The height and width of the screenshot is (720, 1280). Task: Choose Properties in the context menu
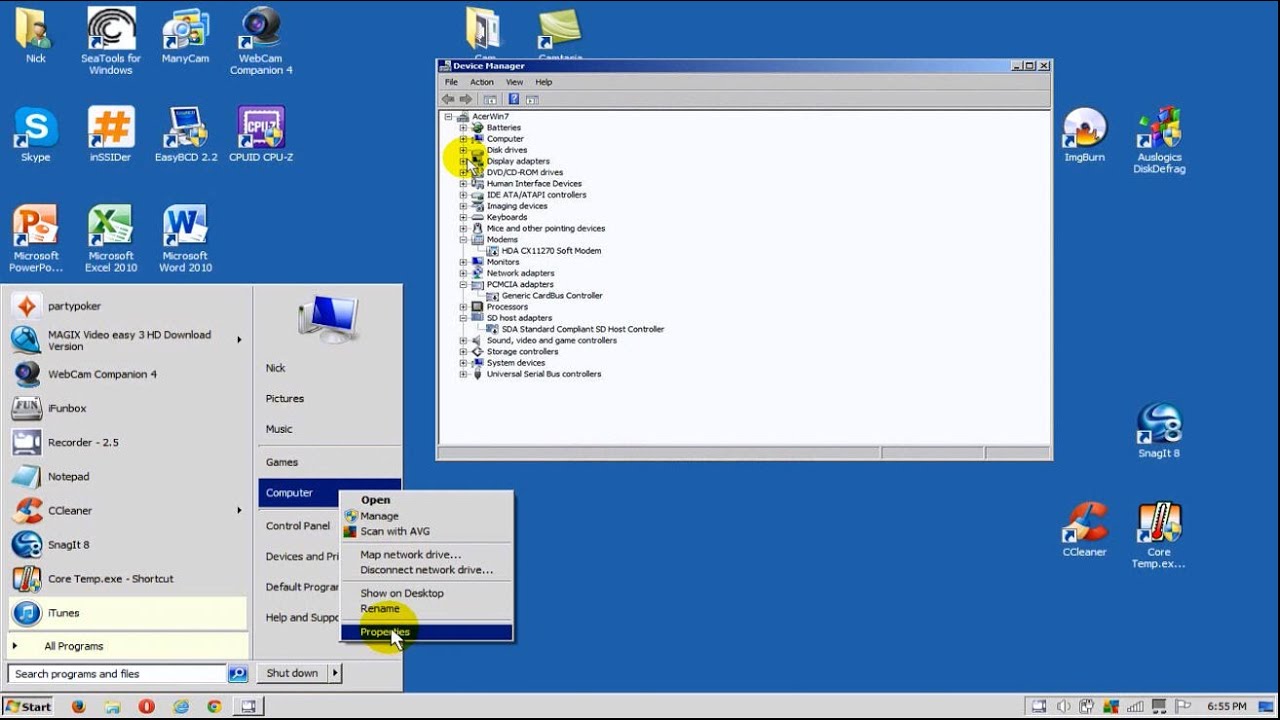[x=427, y=632]
